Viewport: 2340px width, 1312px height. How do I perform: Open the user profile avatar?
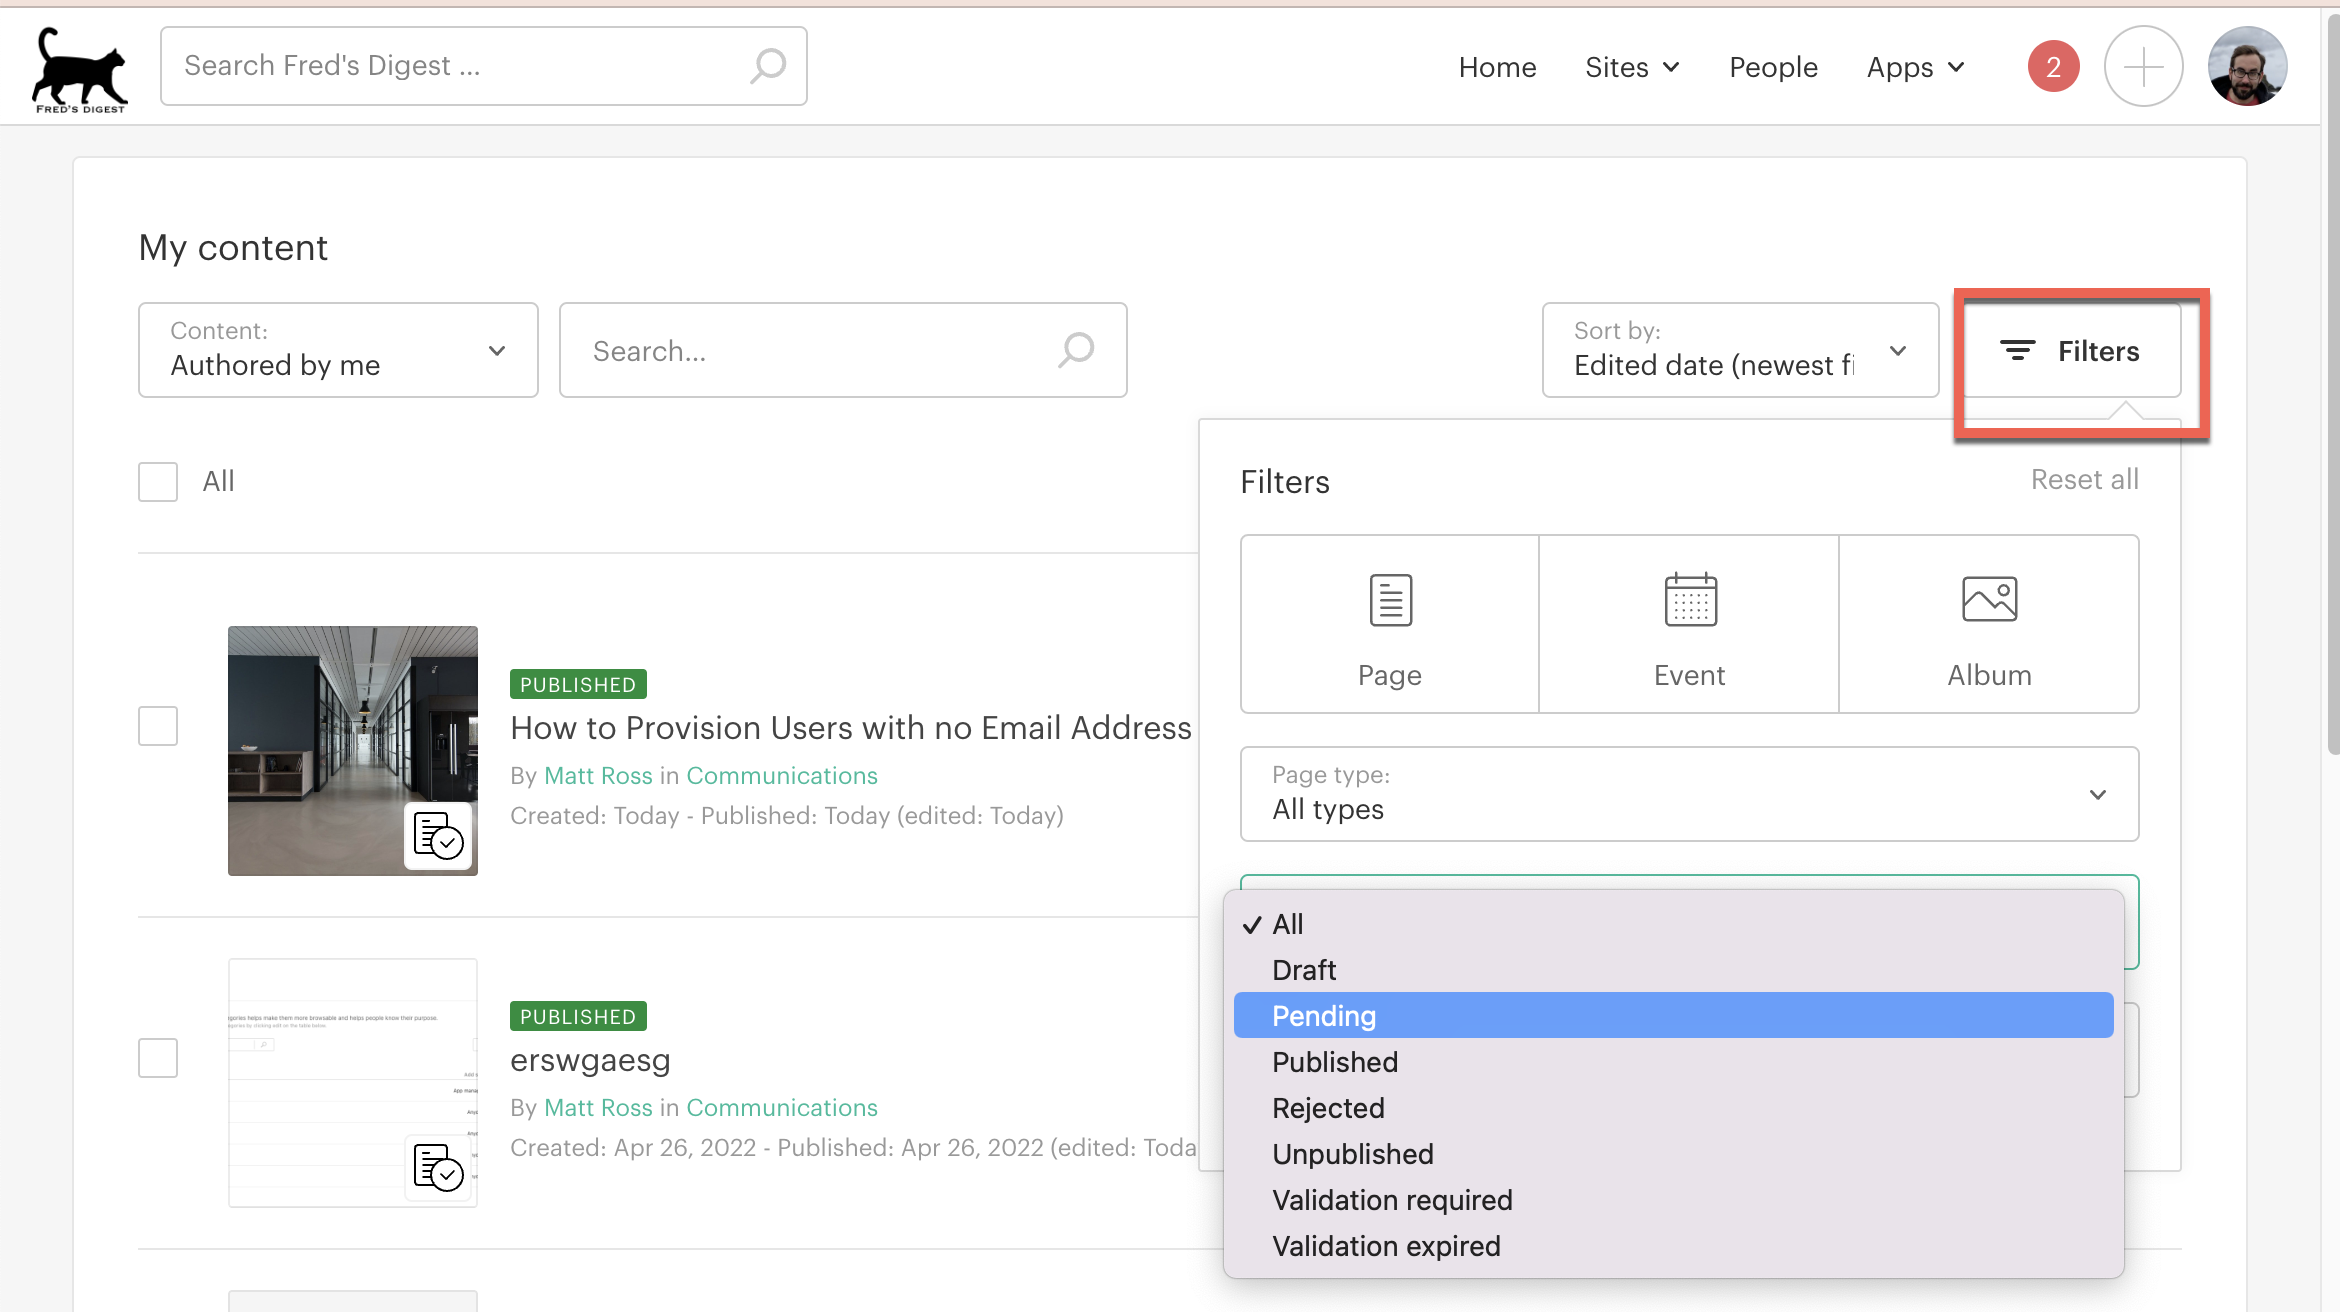pos(2247,67)
